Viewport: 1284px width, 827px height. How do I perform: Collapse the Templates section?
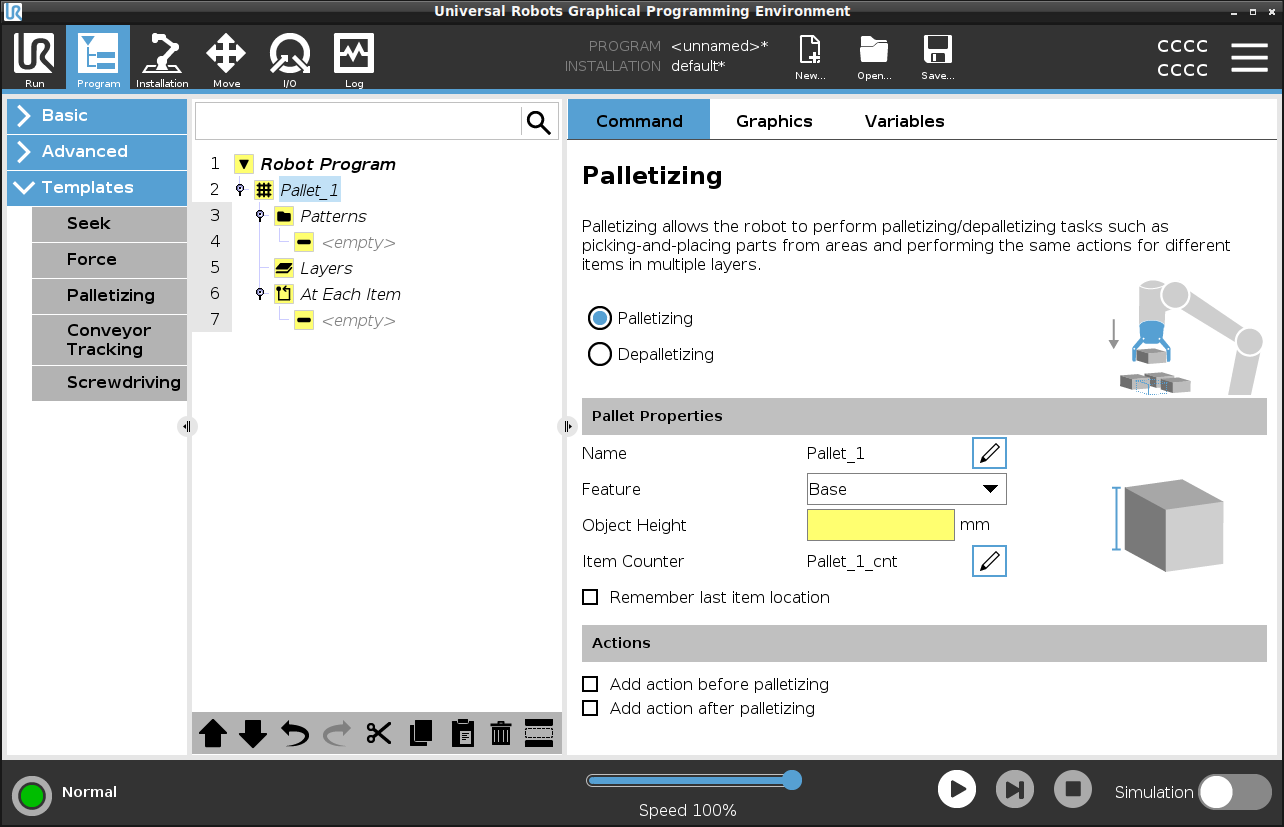coord(97,188)
